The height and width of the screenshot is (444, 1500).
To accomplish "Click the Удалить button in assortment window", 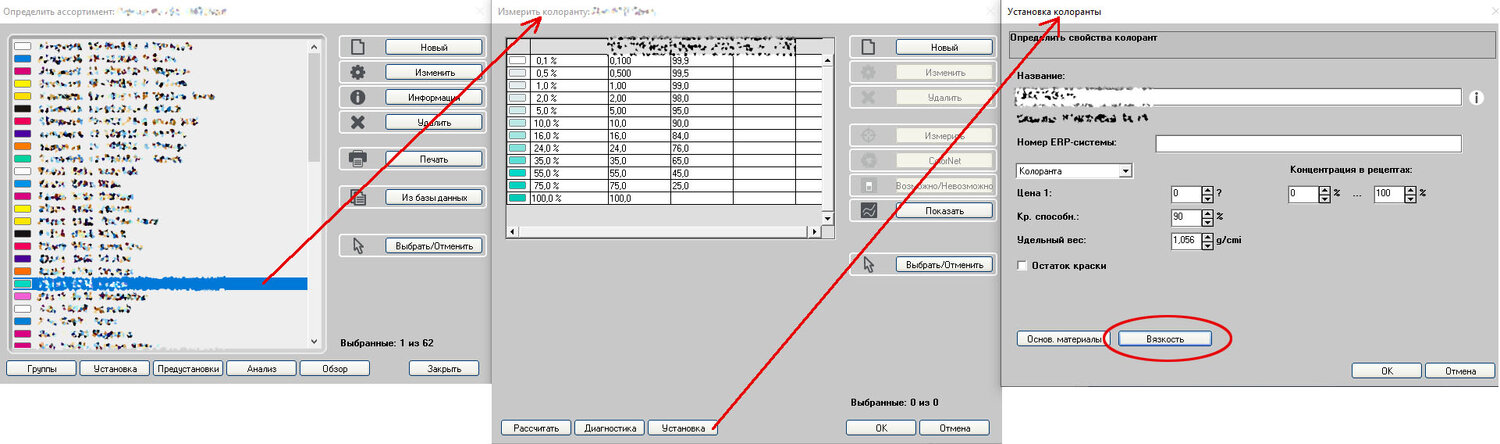I will pyautogui.click(x=434, y=122).
